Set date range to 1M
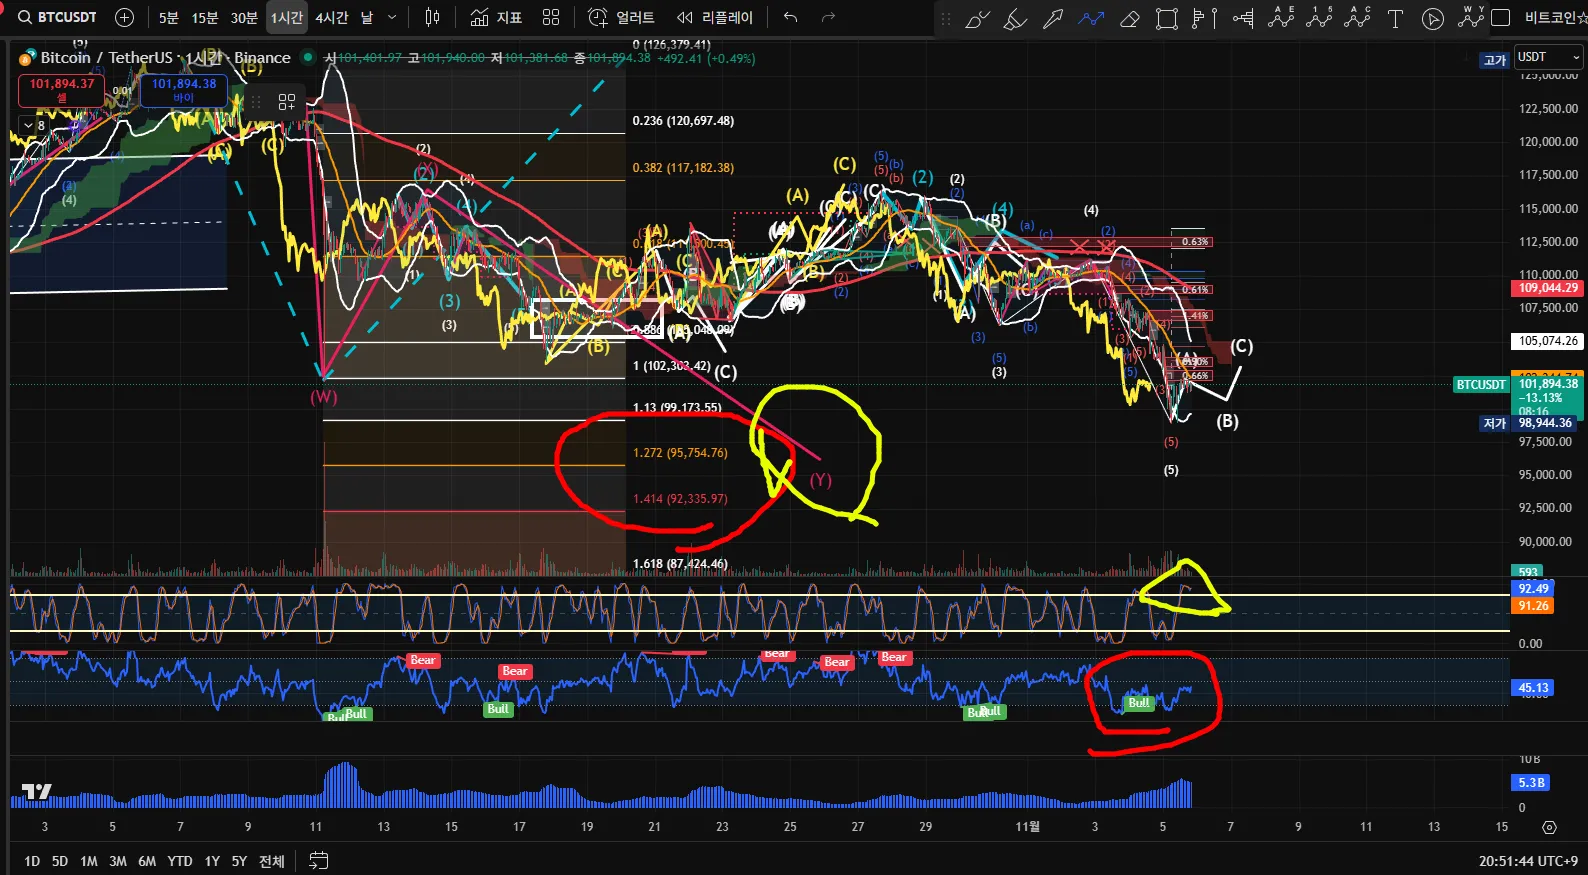The width and height of the screenshot is (1588, 875). [89, 861]
